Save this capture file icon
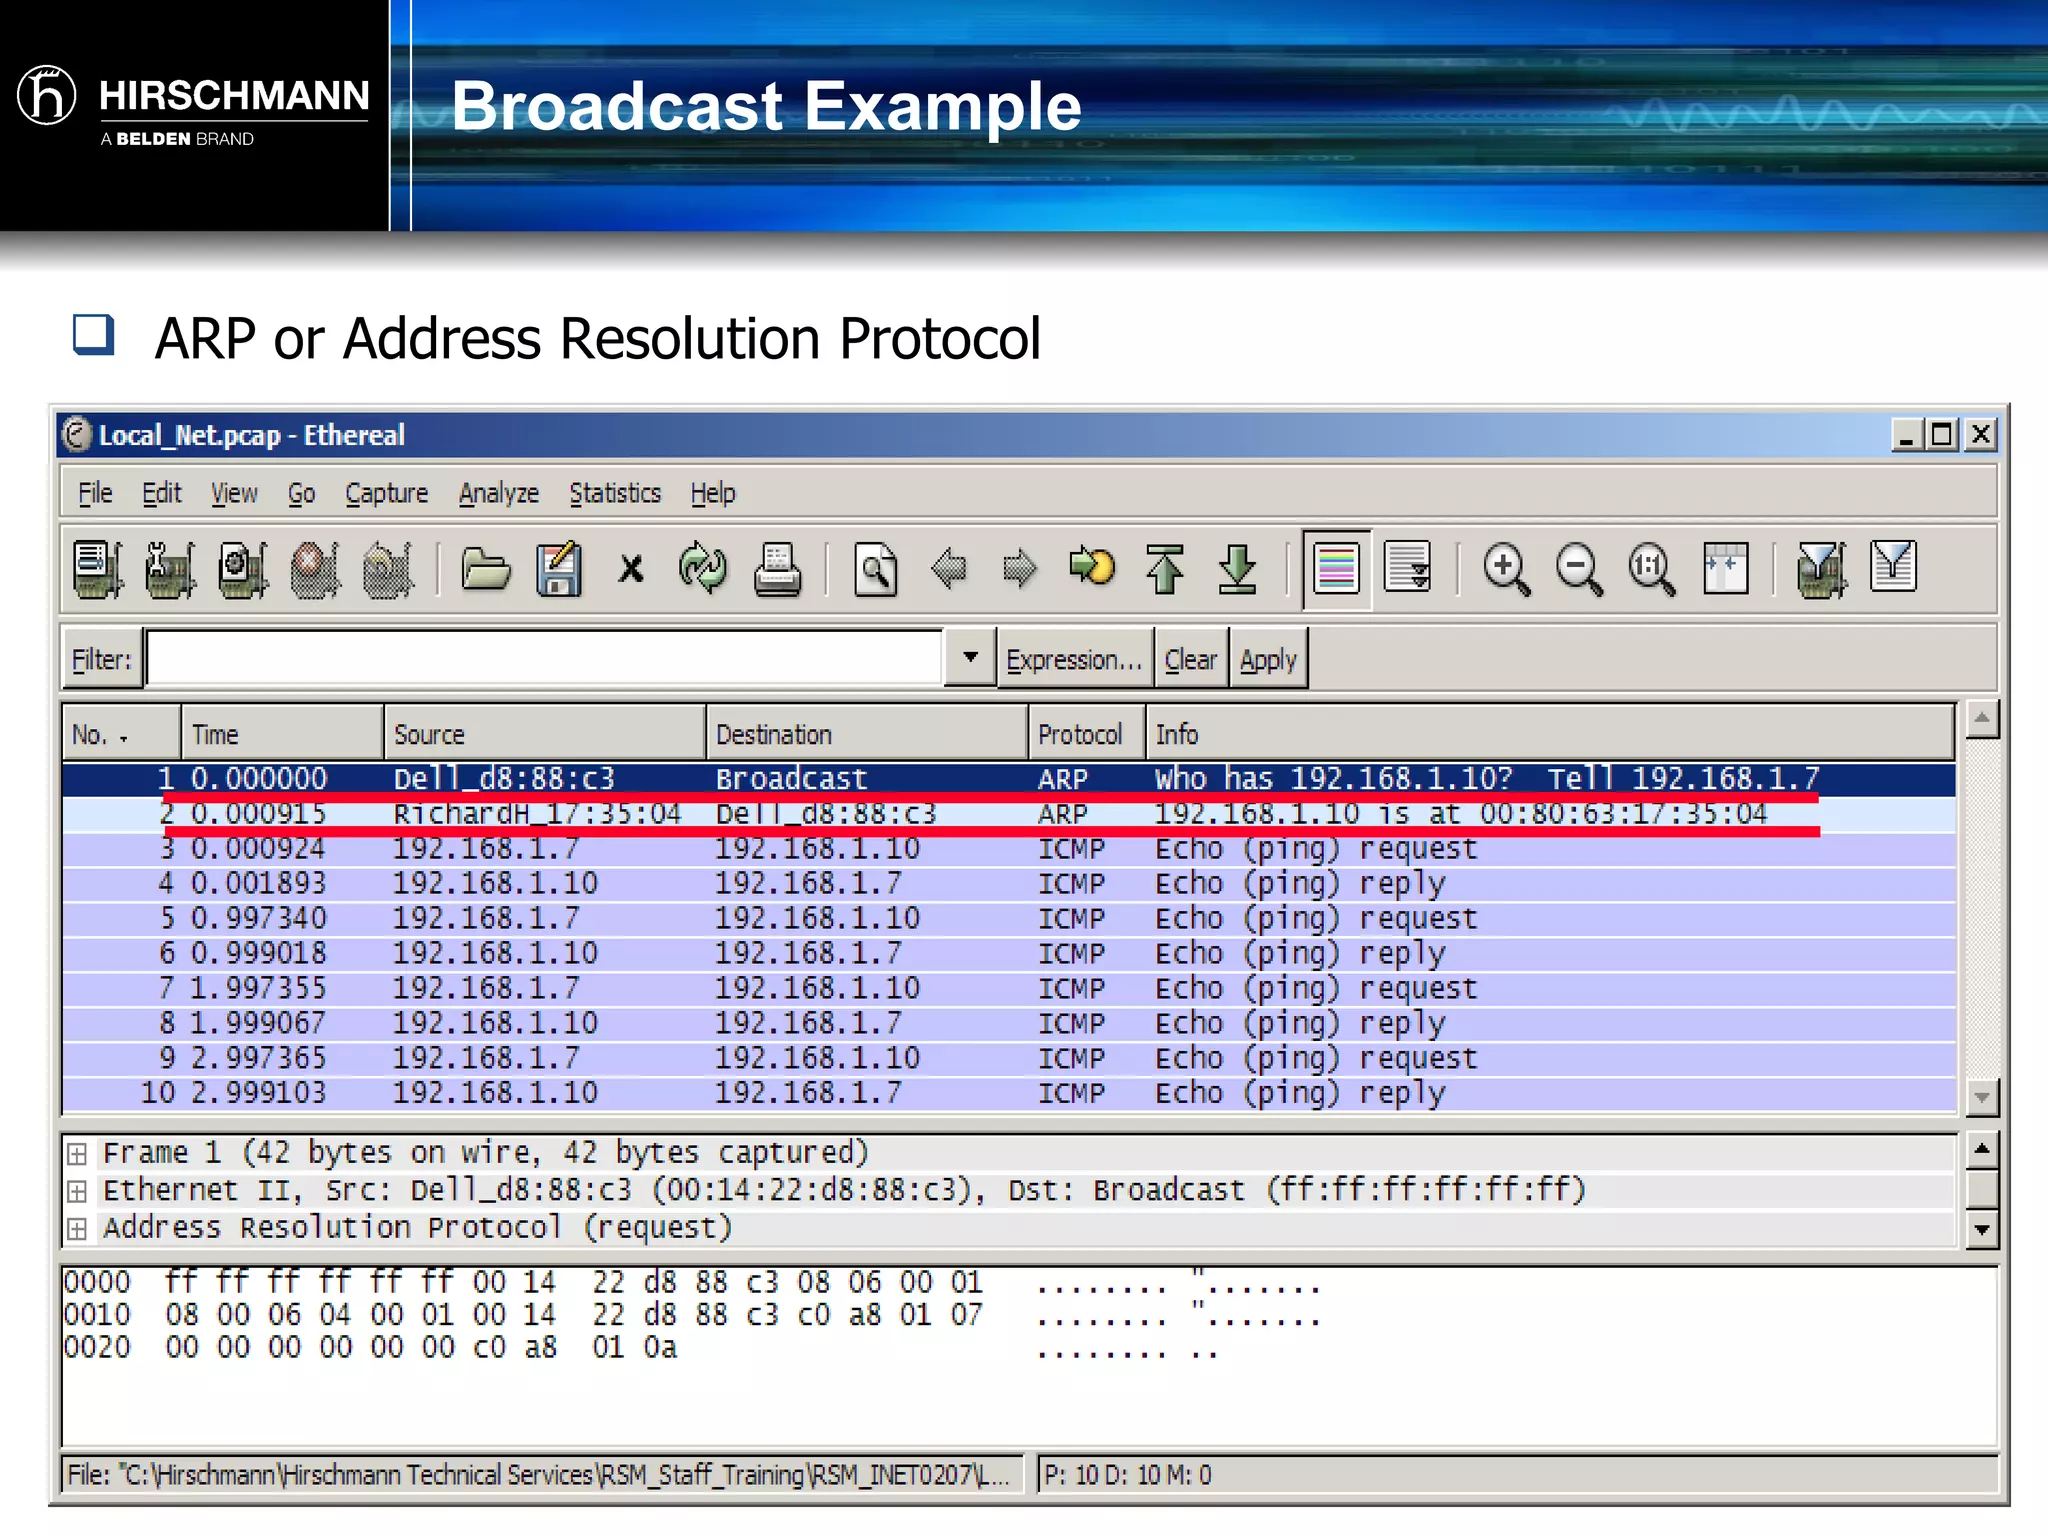 coord(559,569)
